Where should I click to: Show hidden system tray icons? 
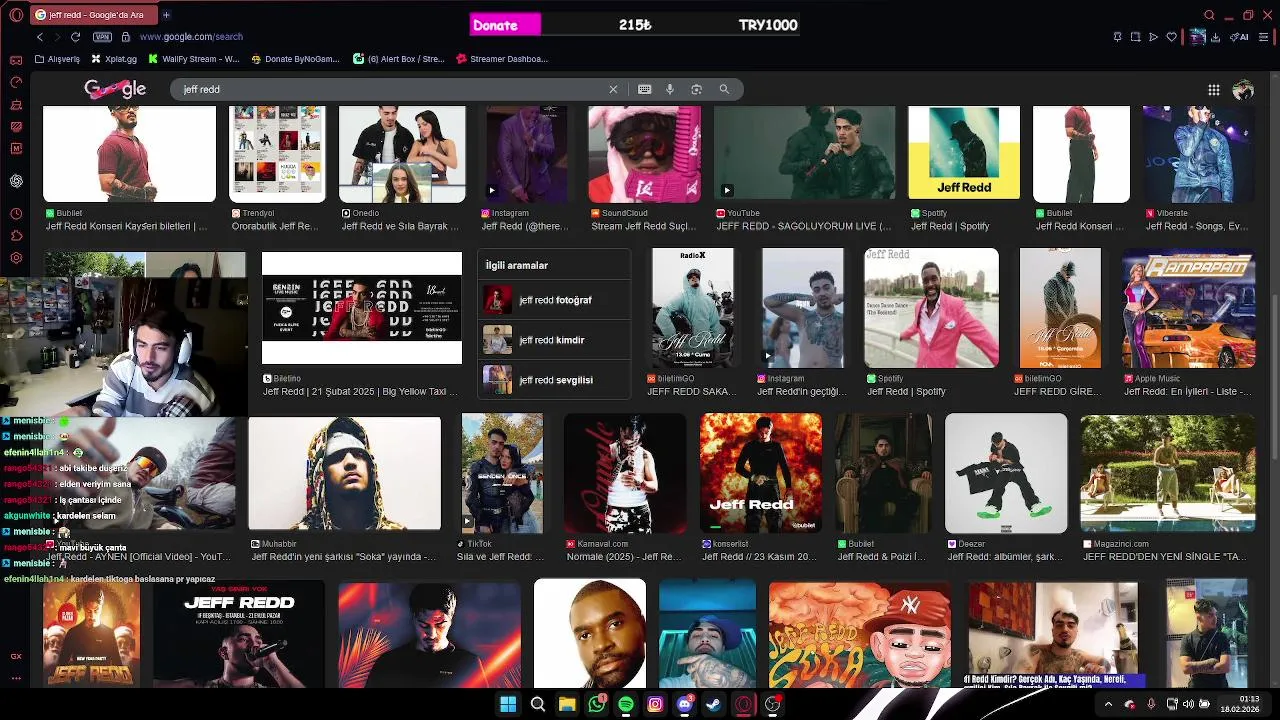pos(1108,704)
